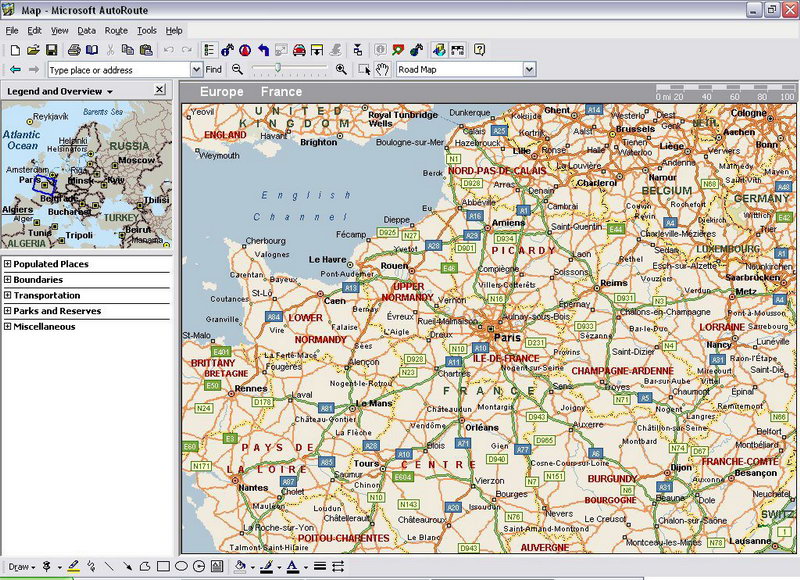The width and height of the screenshot is (800, 580).
Task: Click the Help question mark toolbar icon
Action: [x=479, y=50]
